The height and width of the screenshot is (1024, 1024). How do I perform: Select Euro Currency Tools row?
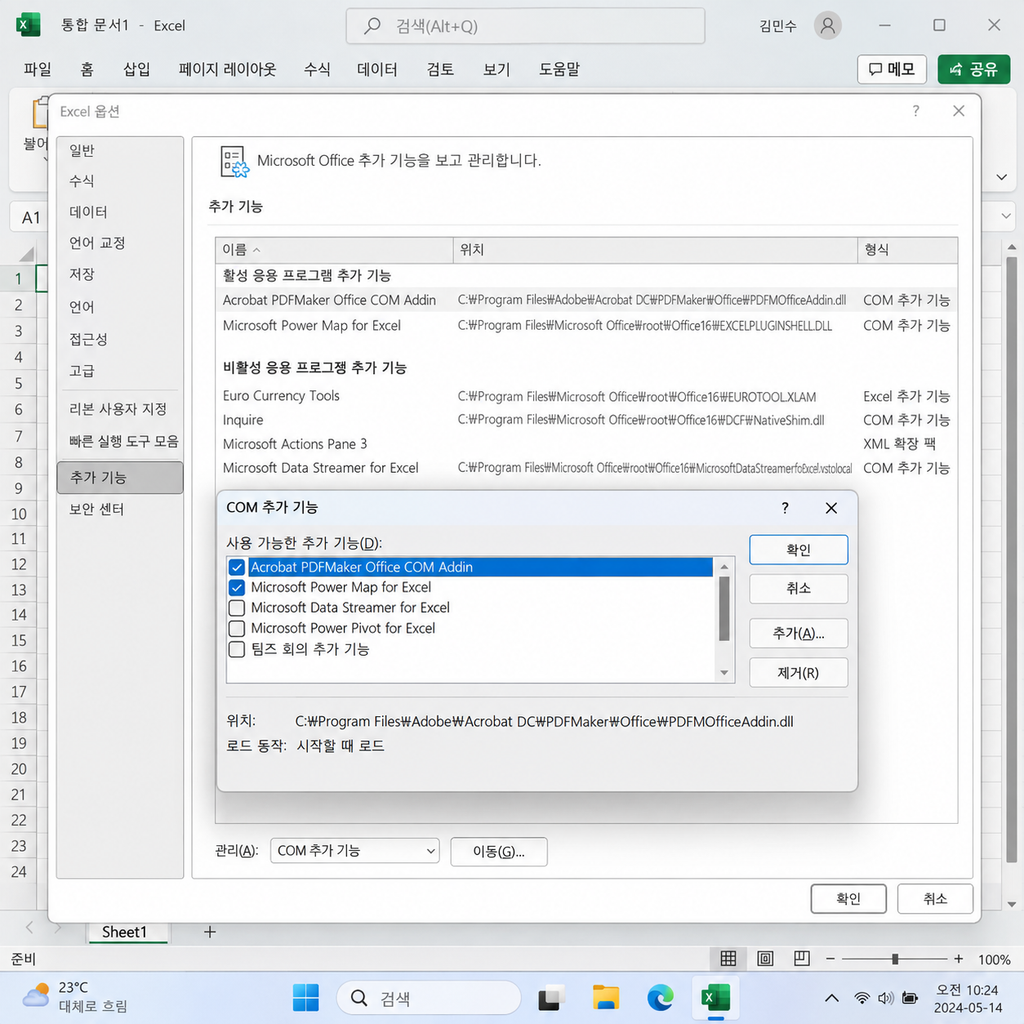tap(586, 396)
